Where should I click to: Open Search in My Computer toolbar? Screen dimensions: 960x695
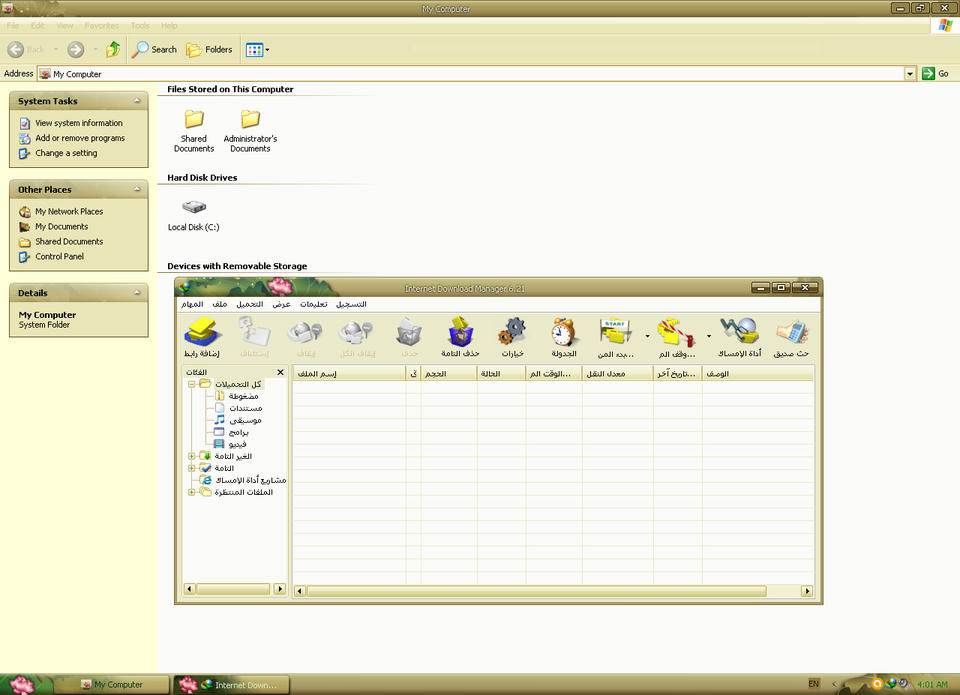pos(156,50)
